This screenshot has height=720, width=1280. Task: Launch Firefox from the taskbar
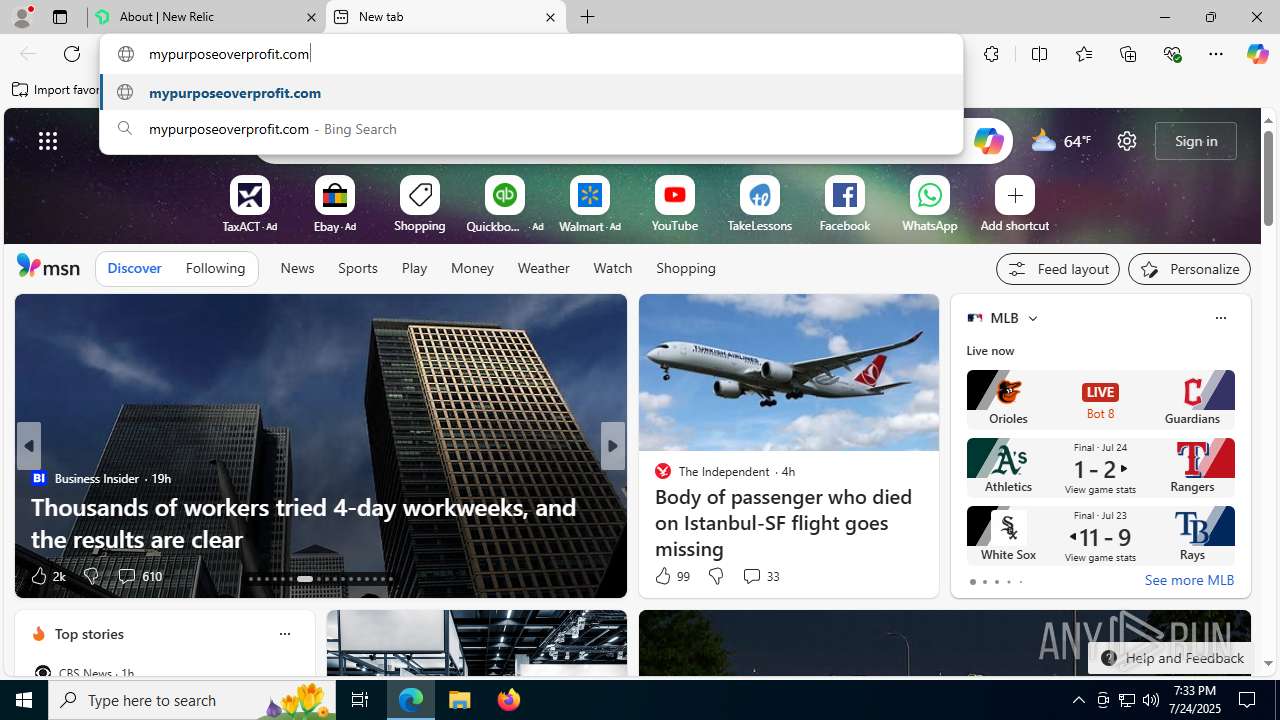(x=509, y=700)
